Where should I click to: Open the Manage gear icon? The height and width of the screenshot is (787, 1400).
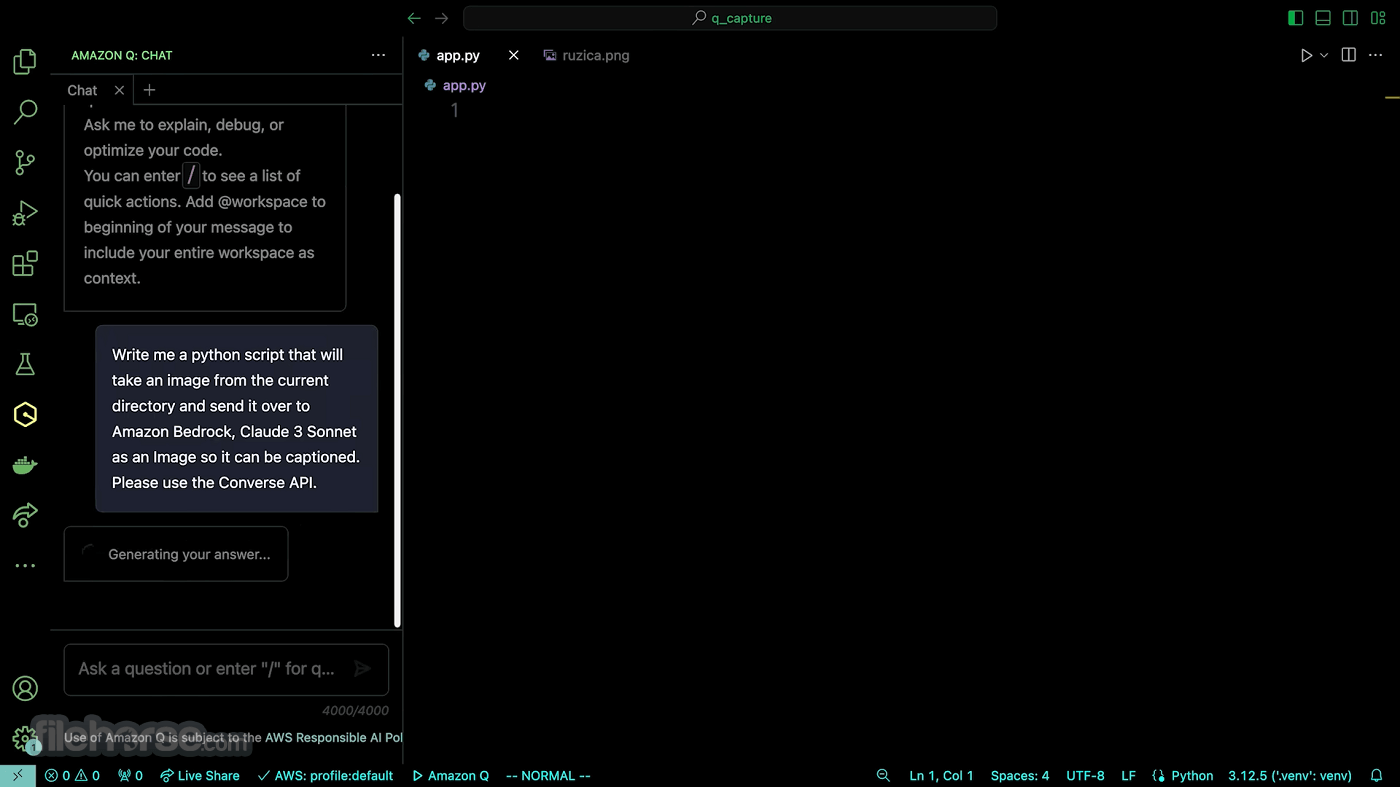click(x=25, y=739)
